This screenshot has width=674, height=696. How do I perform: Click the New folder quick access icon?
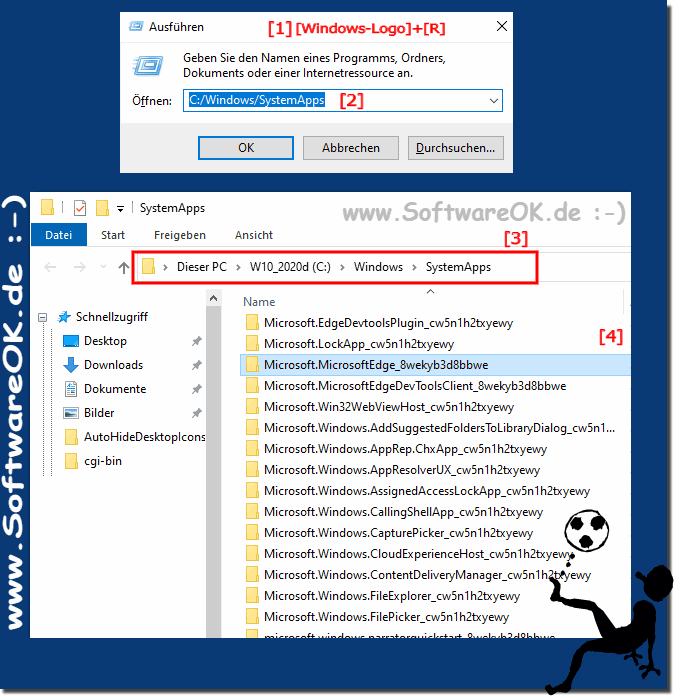[102, 208]
